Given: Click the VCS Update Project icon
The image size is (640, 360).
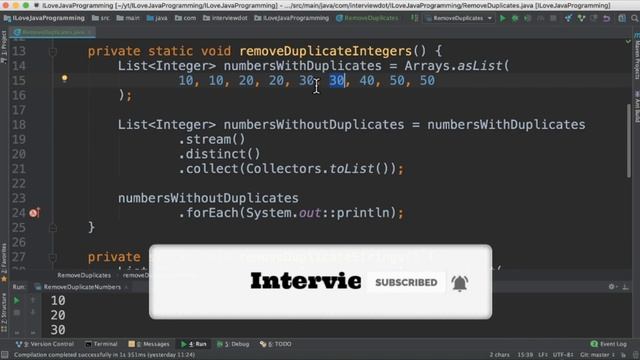Looking at the screenshot, I should coord(568,18).
